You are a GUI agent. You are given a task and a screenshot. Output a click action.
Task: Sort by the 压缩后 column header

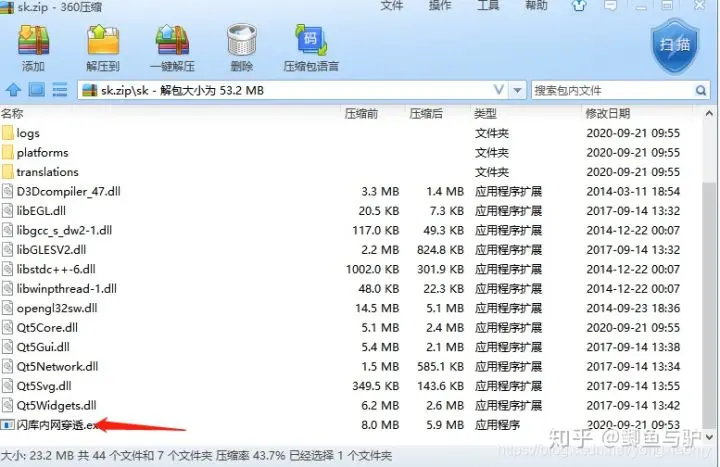pos(426,113)
